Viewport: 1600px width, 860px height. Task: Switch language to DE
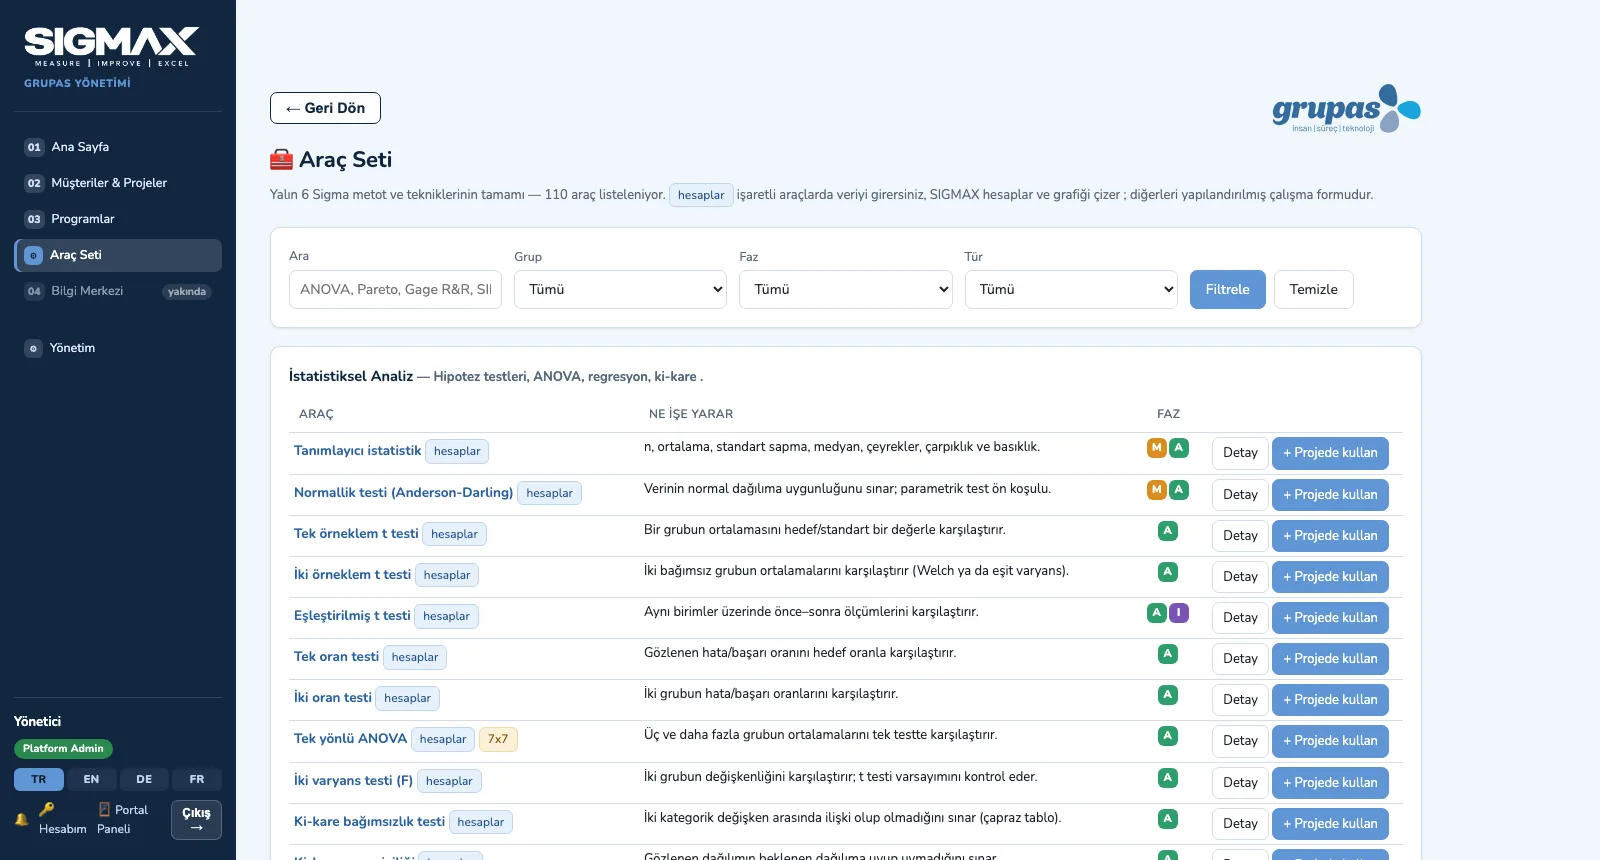[x=144, y=780]
